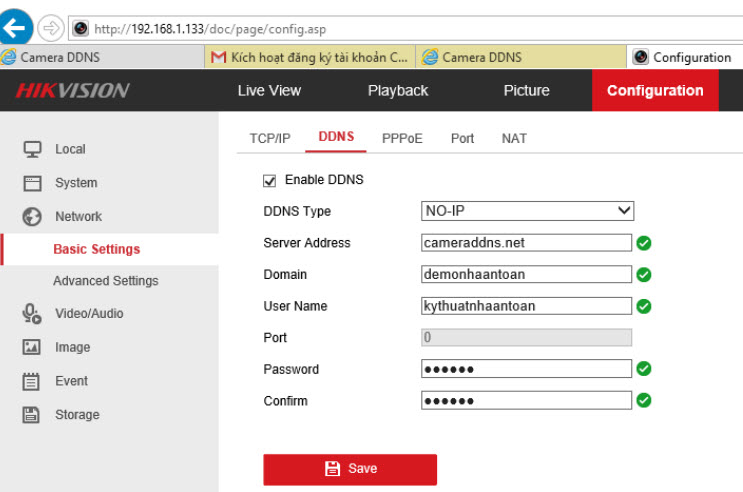Open Advanced Settings under Network
The width and height of the screenshot is (743, 492).
tap(105, 281)
